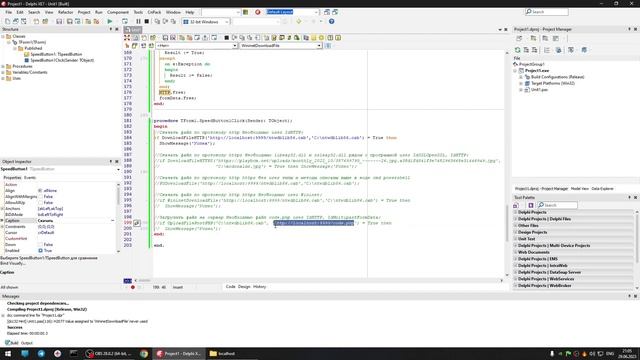The image size is (640, 360).
Task: Expand Target Platforms (Win32) node
Action: (x=521, y=83)
